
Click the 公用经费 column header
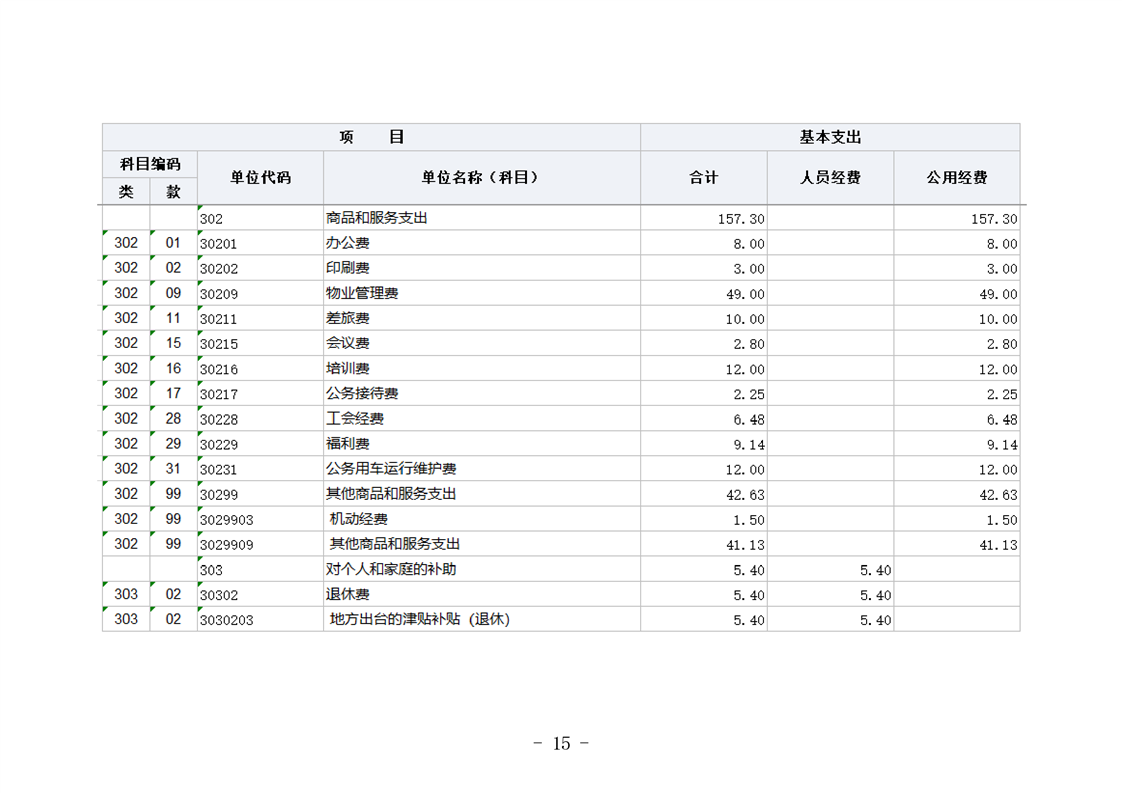957,177
